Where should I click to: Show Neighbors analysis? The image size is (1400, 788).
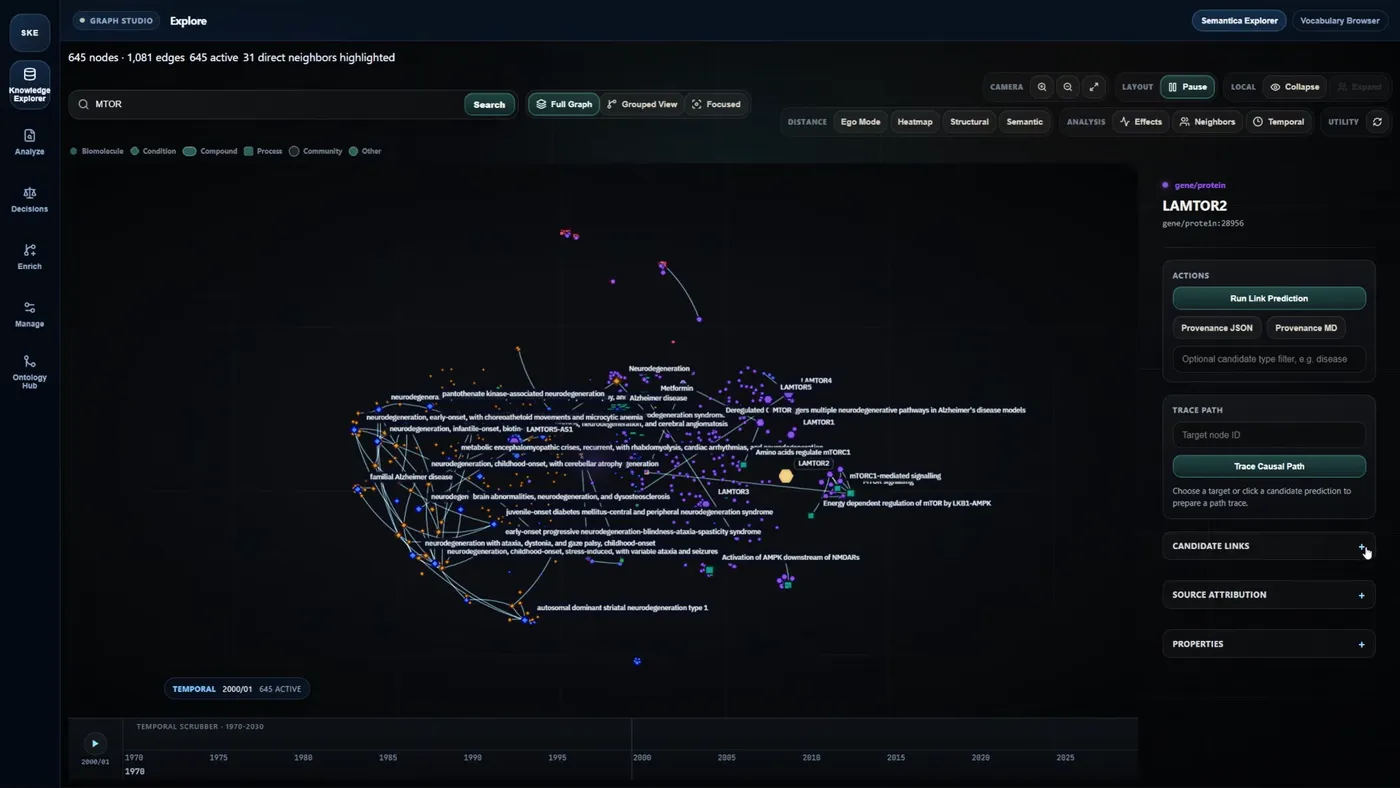1207,122
